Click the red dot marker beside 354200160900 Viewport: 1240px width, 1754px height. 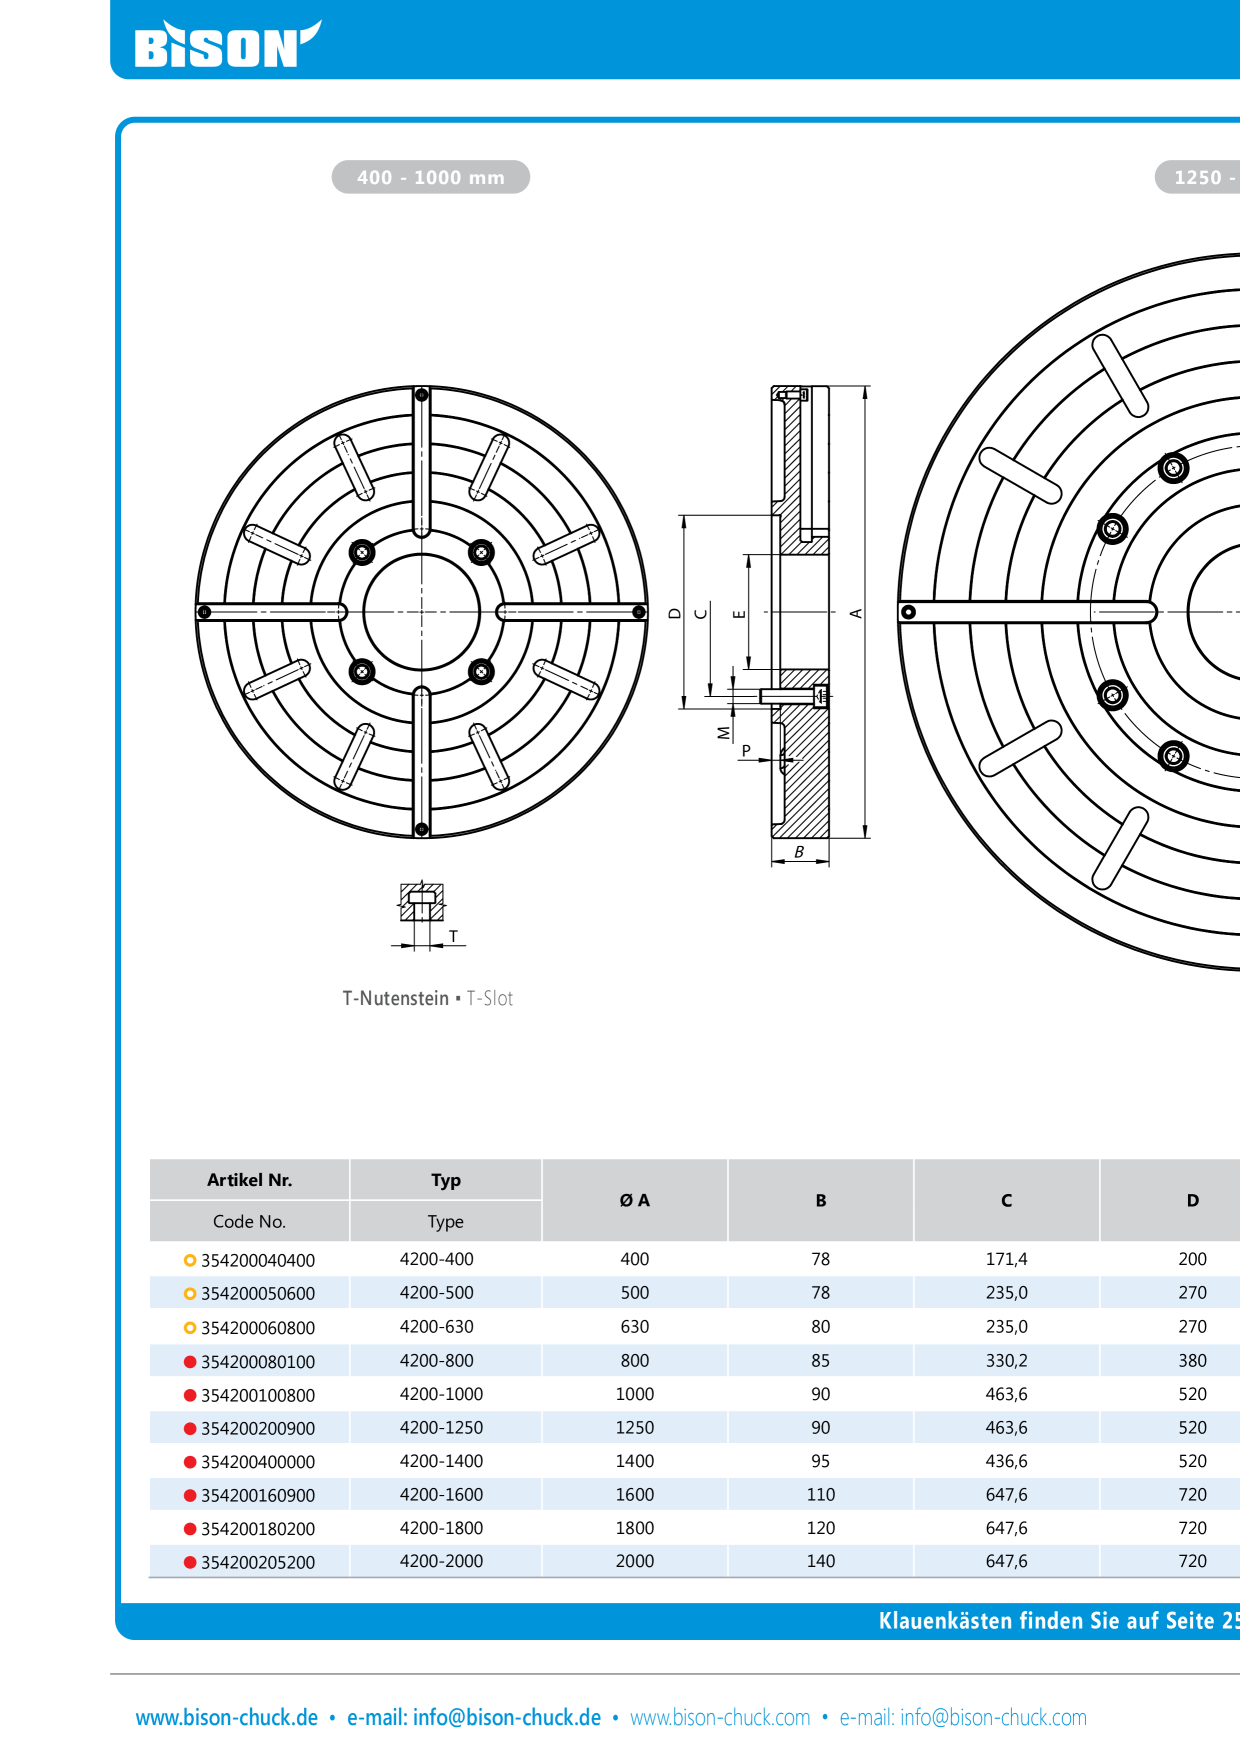pyautogui.click(x=190, y=1496)
